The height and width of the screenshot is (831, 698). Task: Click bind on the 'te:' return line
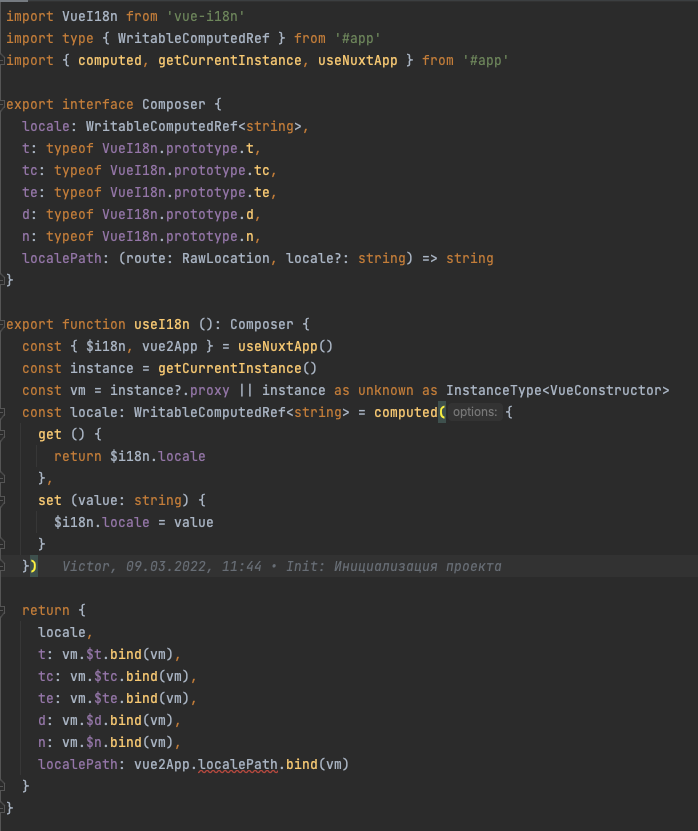coord(142,699)
